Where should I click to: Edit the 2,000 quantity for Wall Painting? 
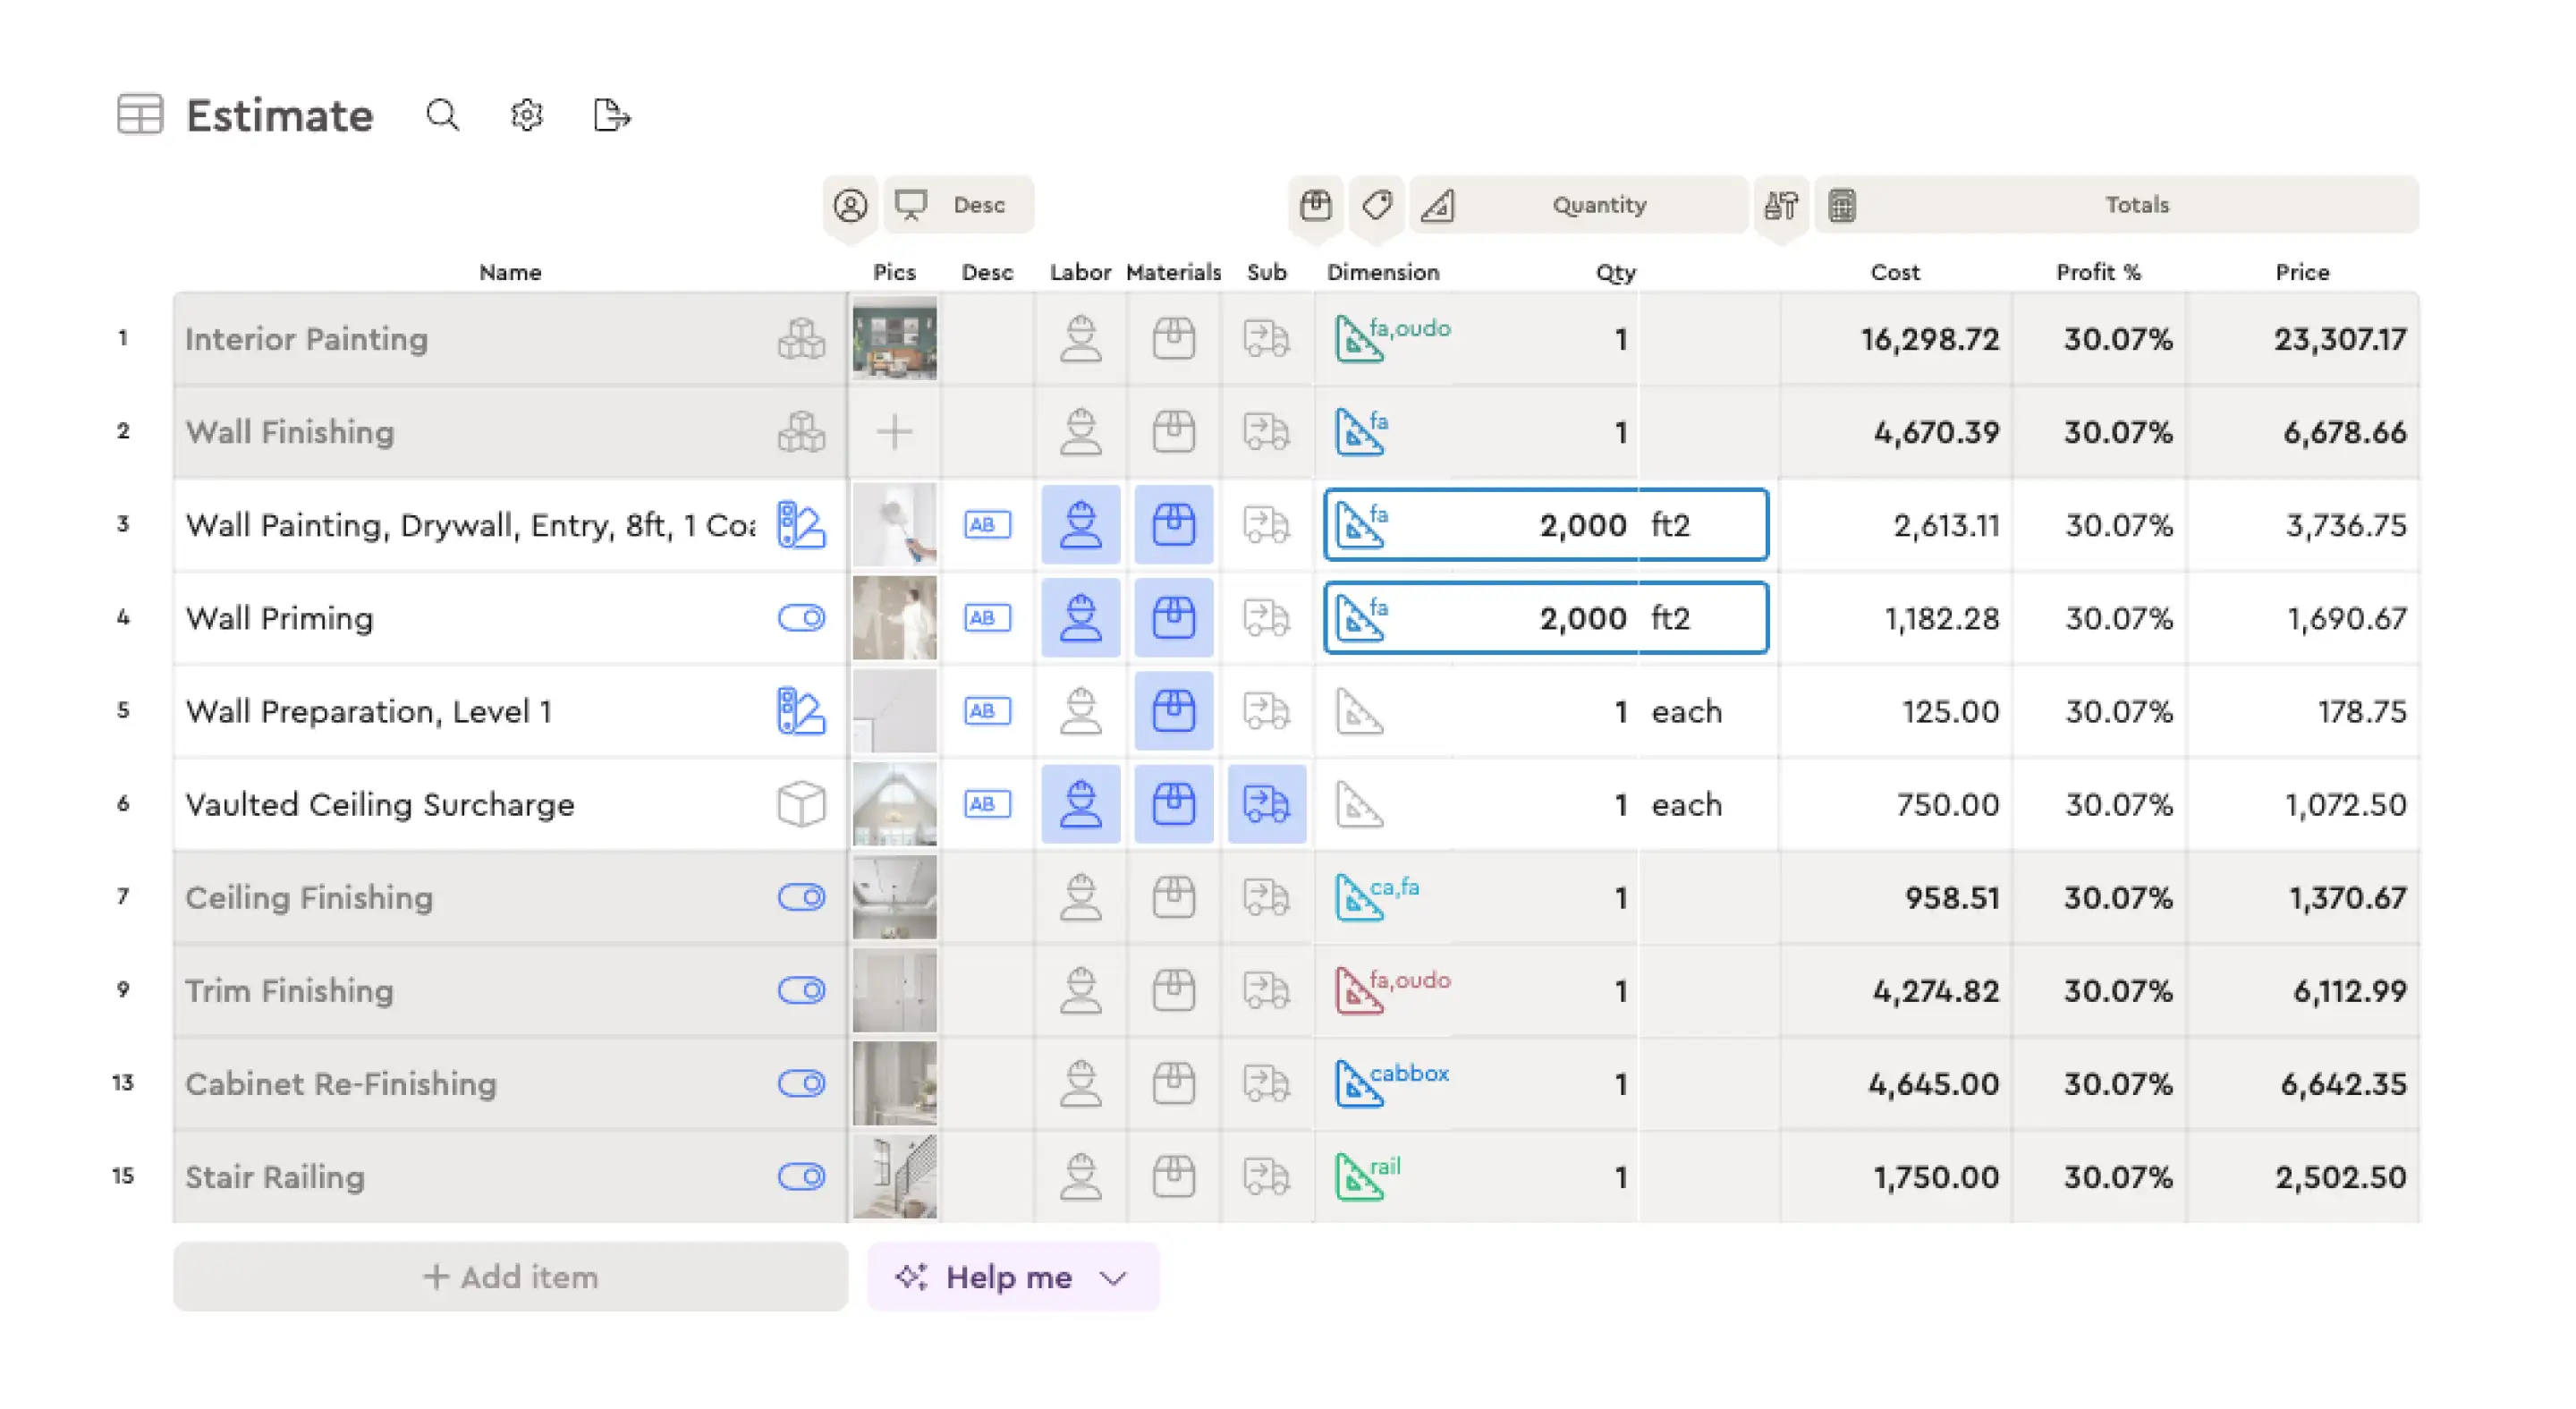click(1582, 525)
